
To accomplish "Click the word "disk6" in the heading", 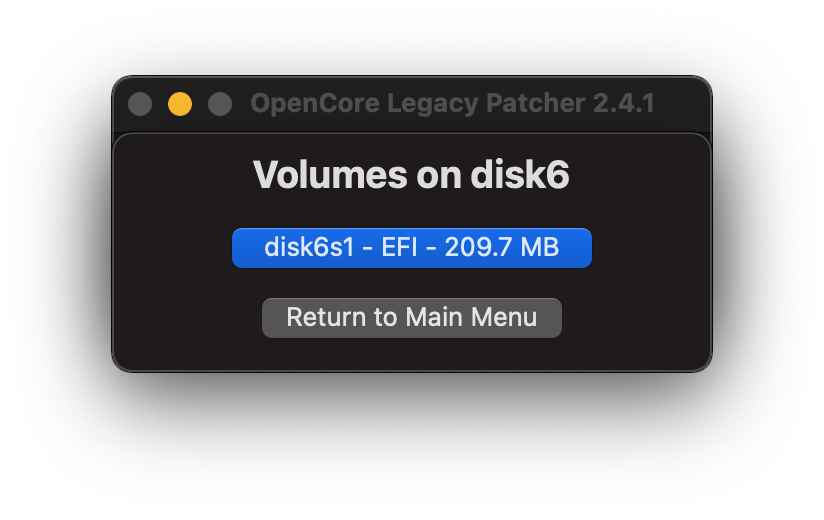I will (520, 174).
